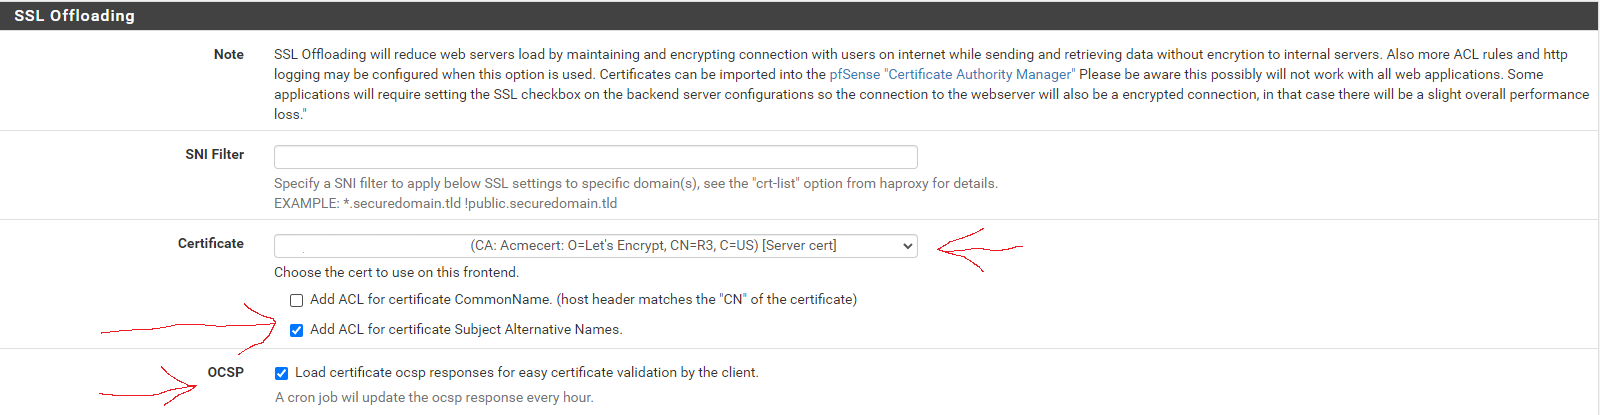
Task: Click the SNI Filter input field
Action: click(x=595, y=157)
